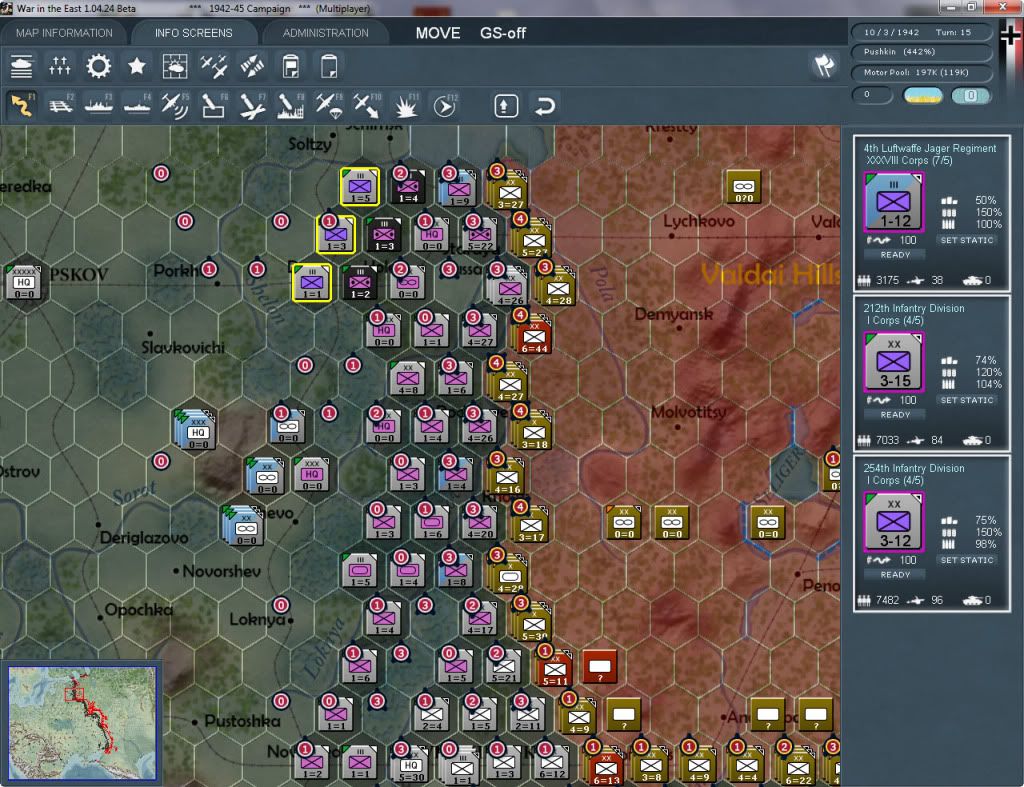Open the first commander's report clipboard icon
This screenshot has height=787, width=1024.
[291, 66]
